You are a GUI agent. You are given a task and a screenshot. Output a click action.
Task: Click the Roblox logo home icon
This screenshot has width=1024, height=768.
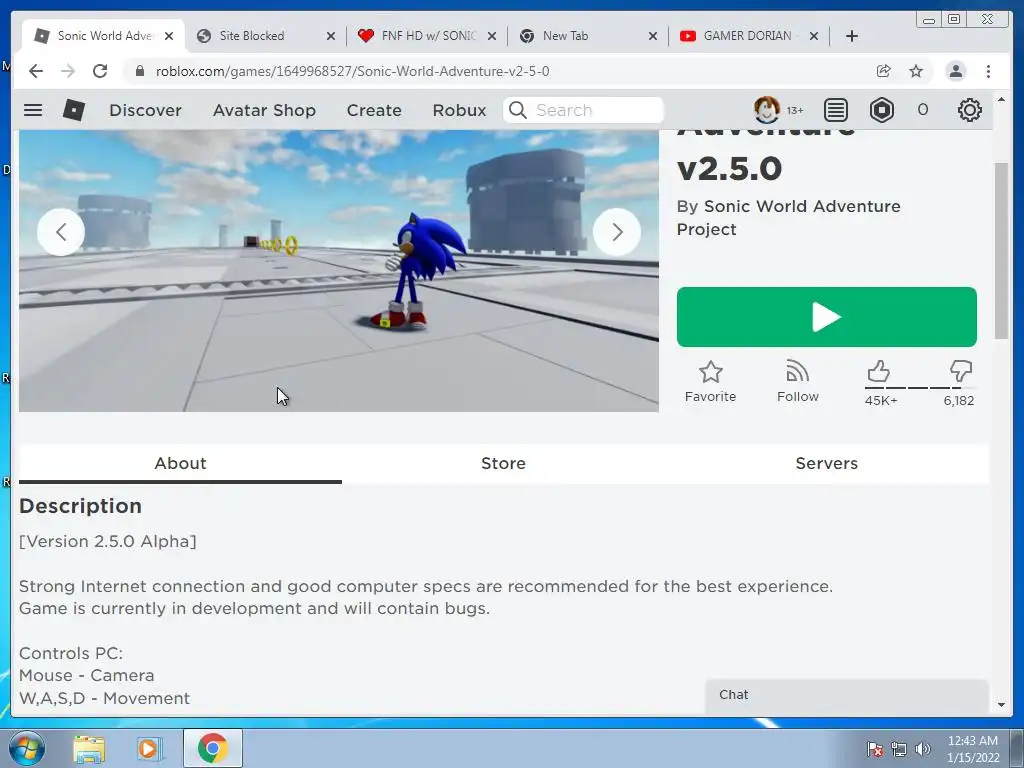pos(74,110)
